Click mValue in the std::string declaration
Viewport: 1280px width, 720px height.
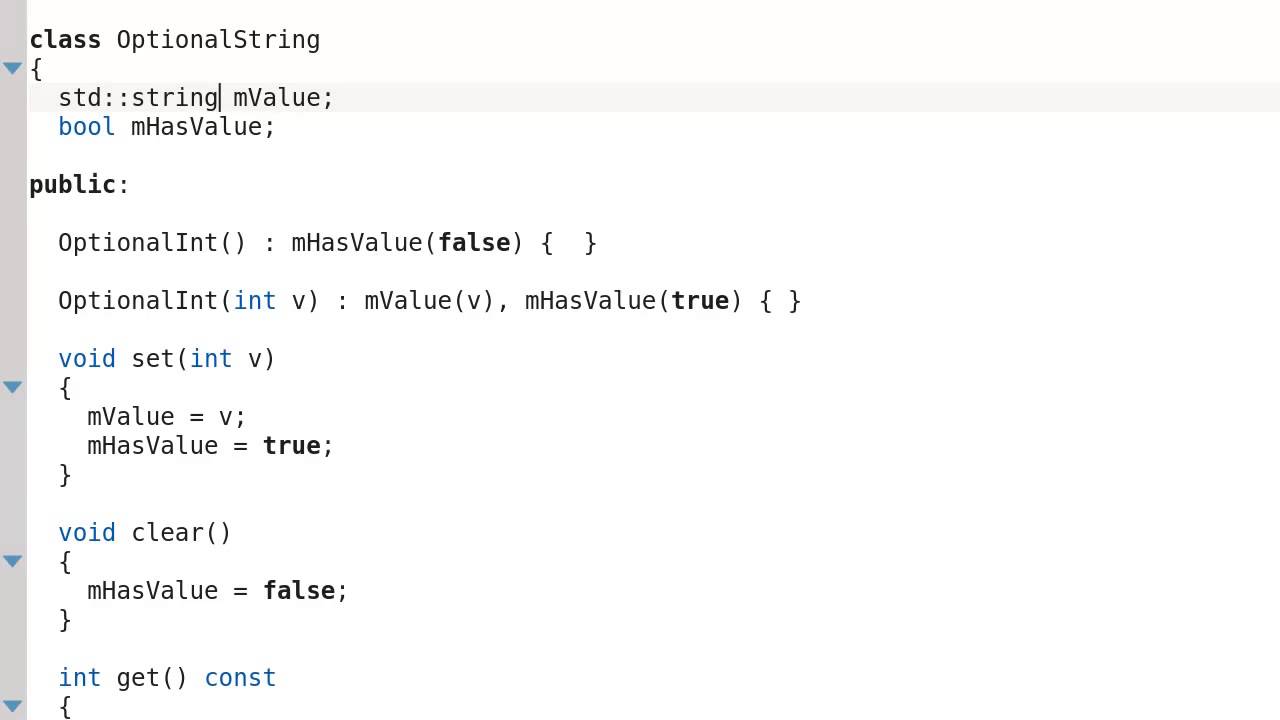pos(276,98)
